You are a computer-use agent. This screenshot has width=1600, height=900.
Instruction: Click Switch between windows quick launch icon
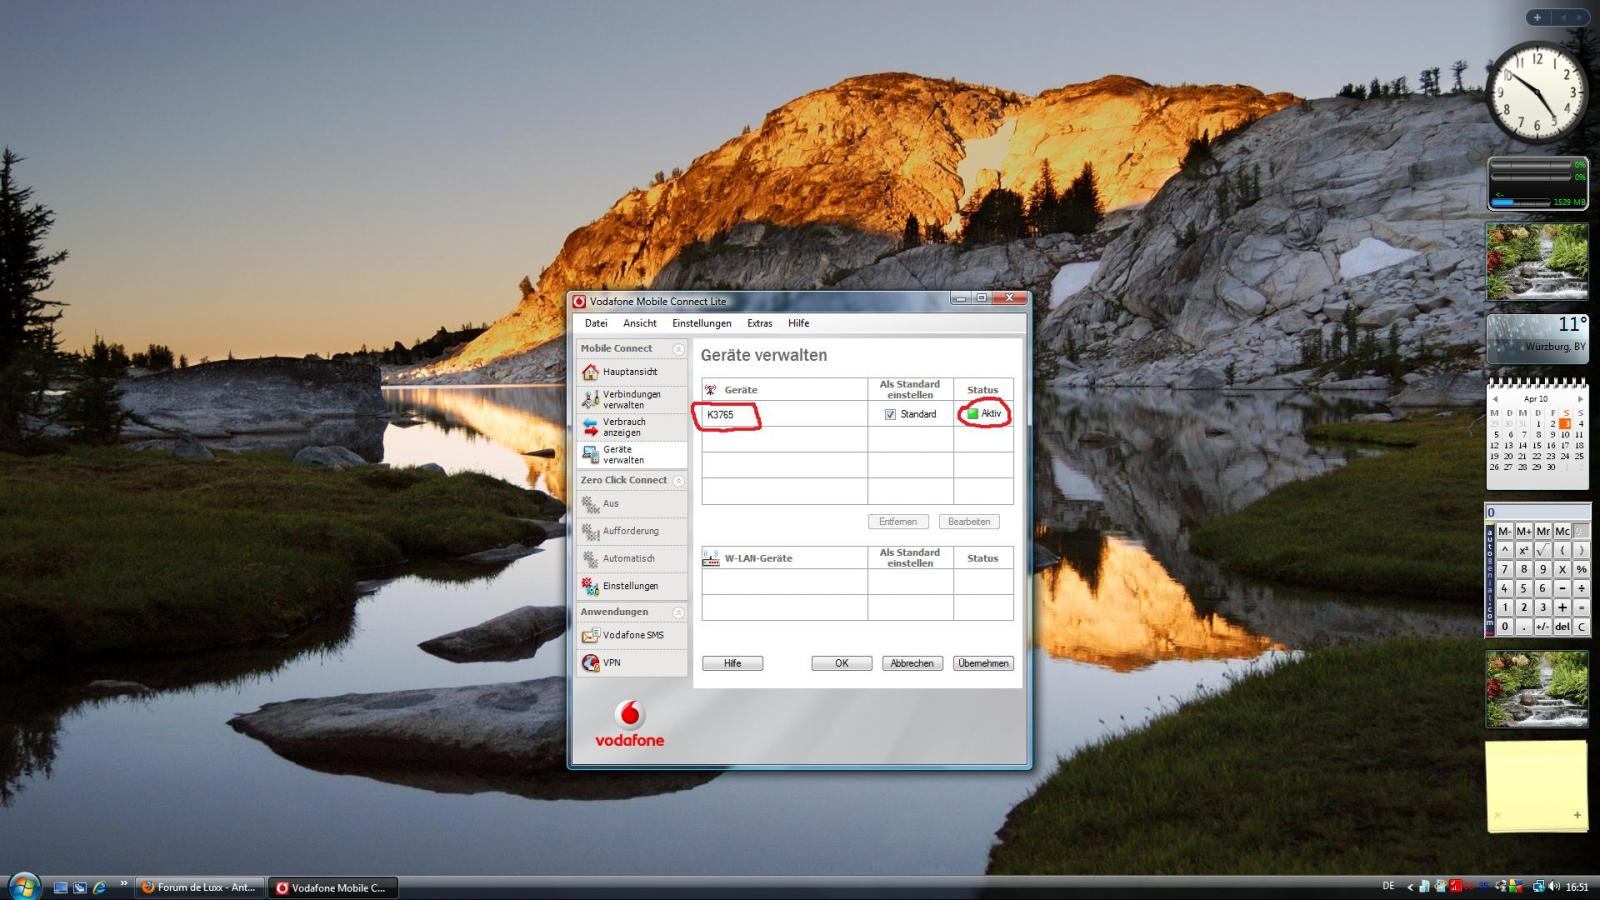coord(80,887)
